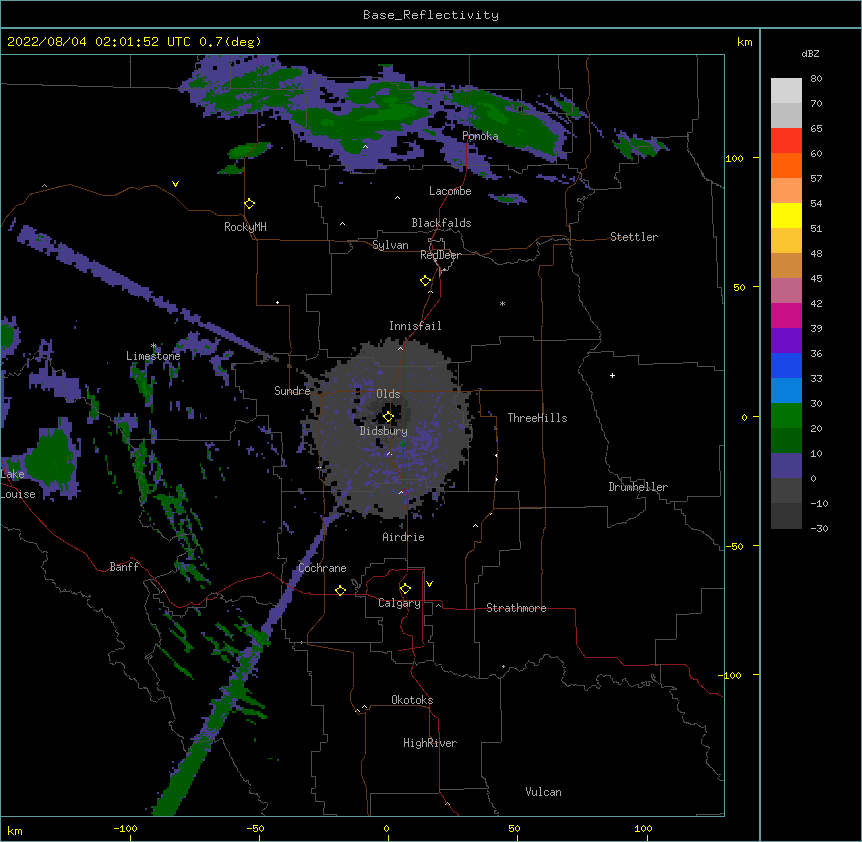Click the RedDeer city label
Viewport: 862px width, 842px height.
[440, 255]
